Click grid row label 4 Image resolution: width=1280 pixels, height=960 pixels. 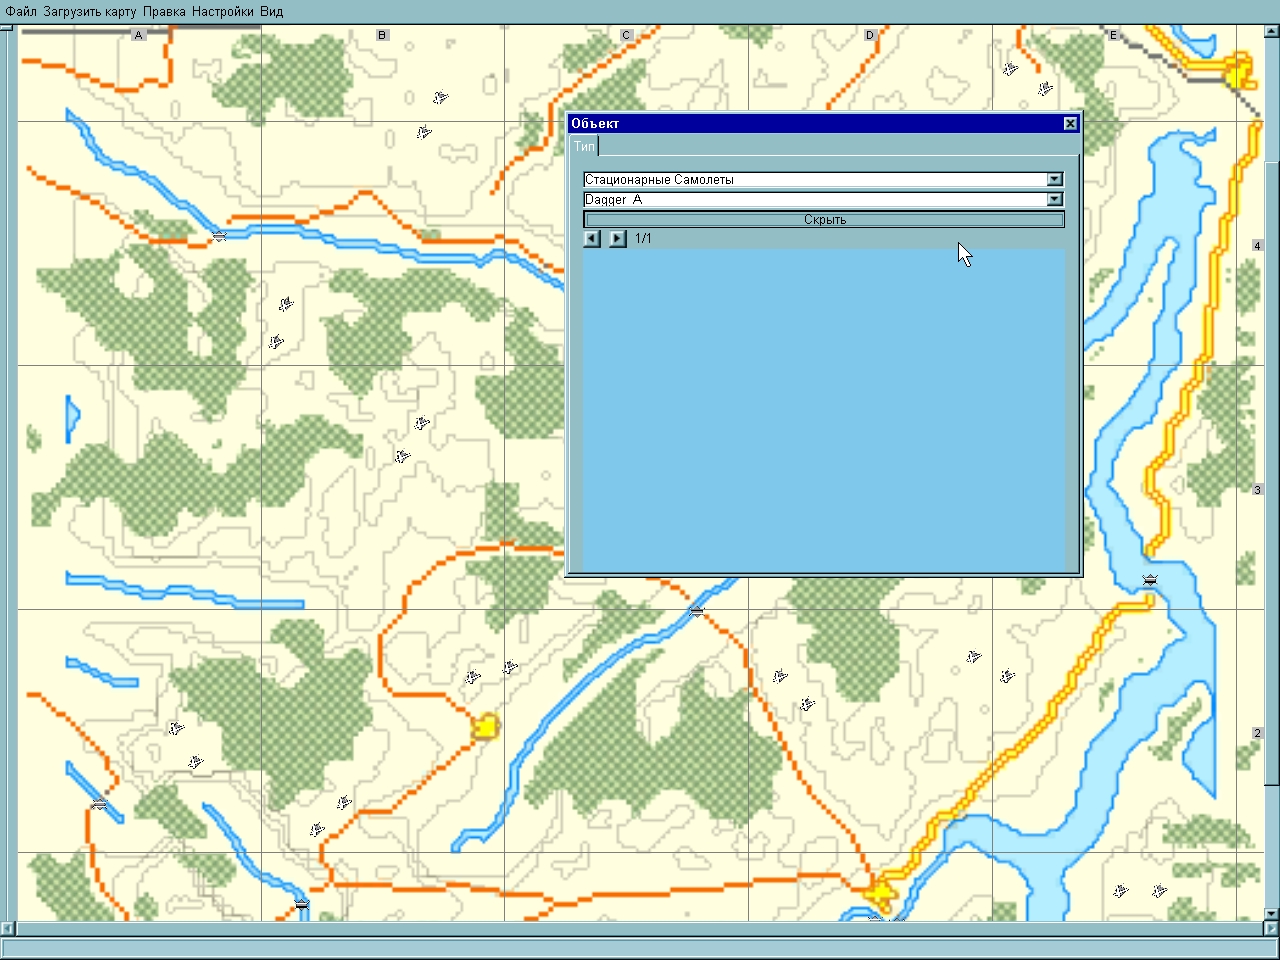[x=1257, y=245]
